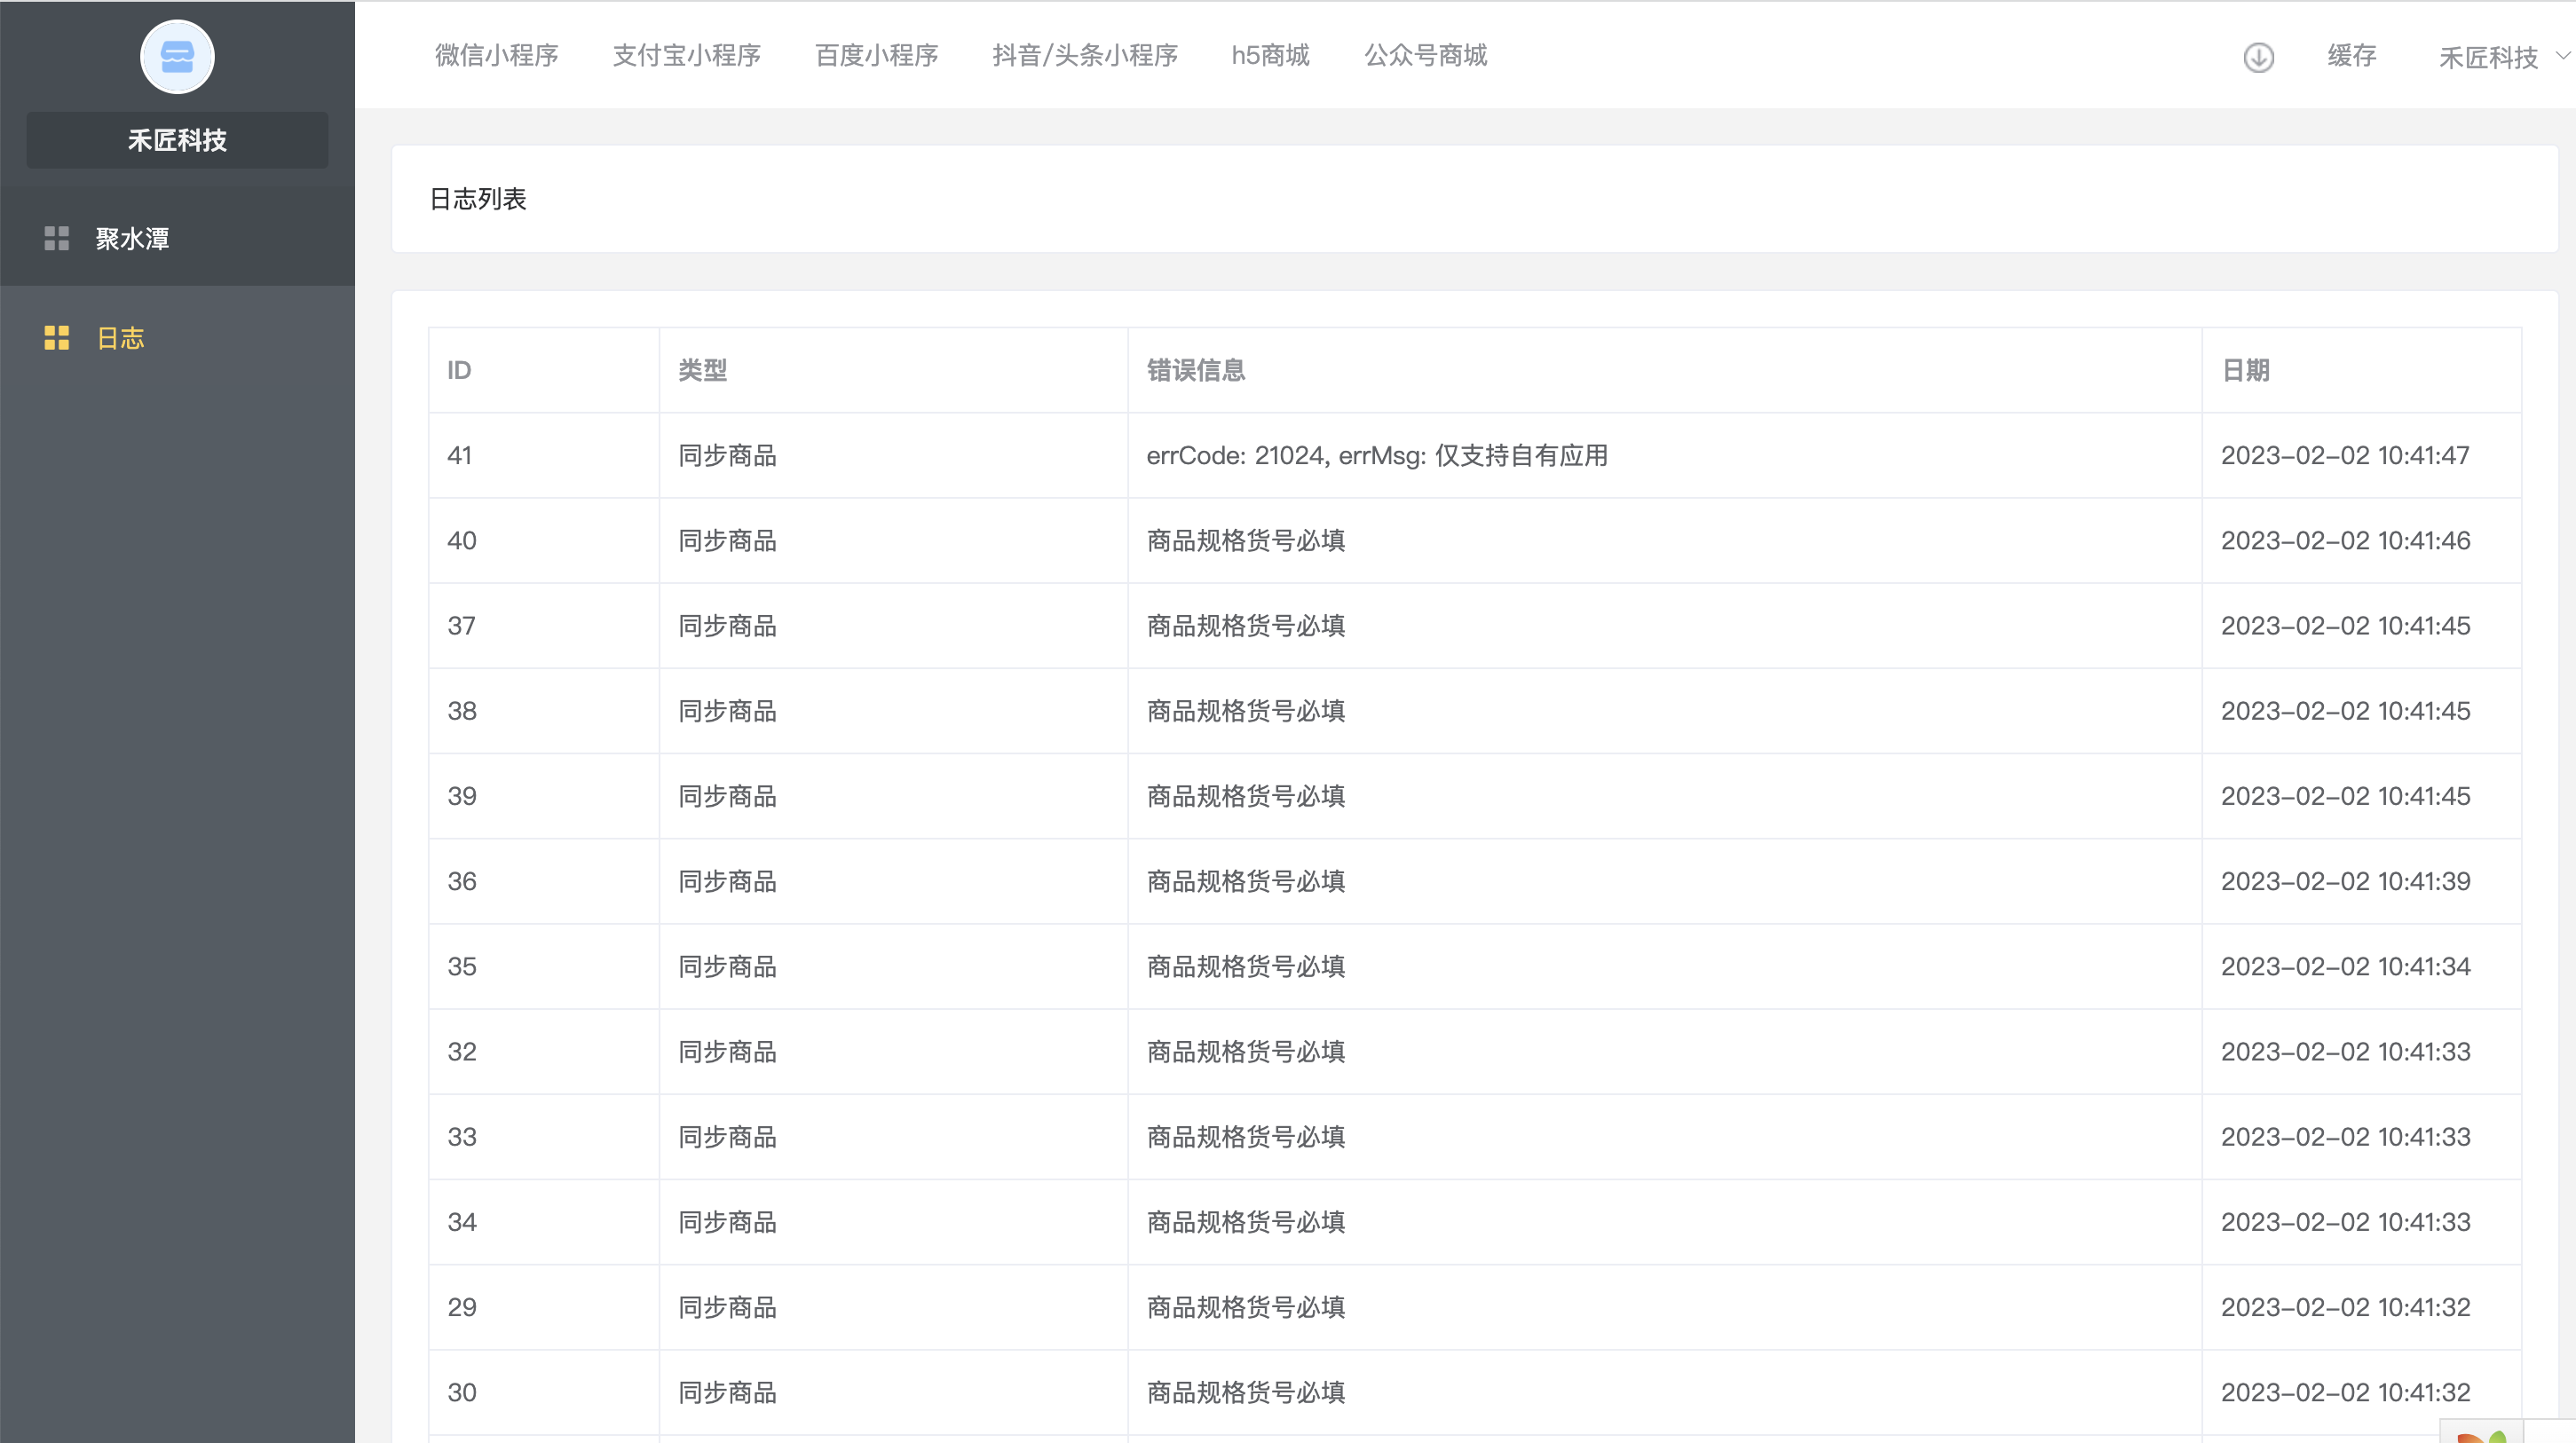
Task: Click date 2023-02-02 10:41:39
Action: (x=2345, y=880)
